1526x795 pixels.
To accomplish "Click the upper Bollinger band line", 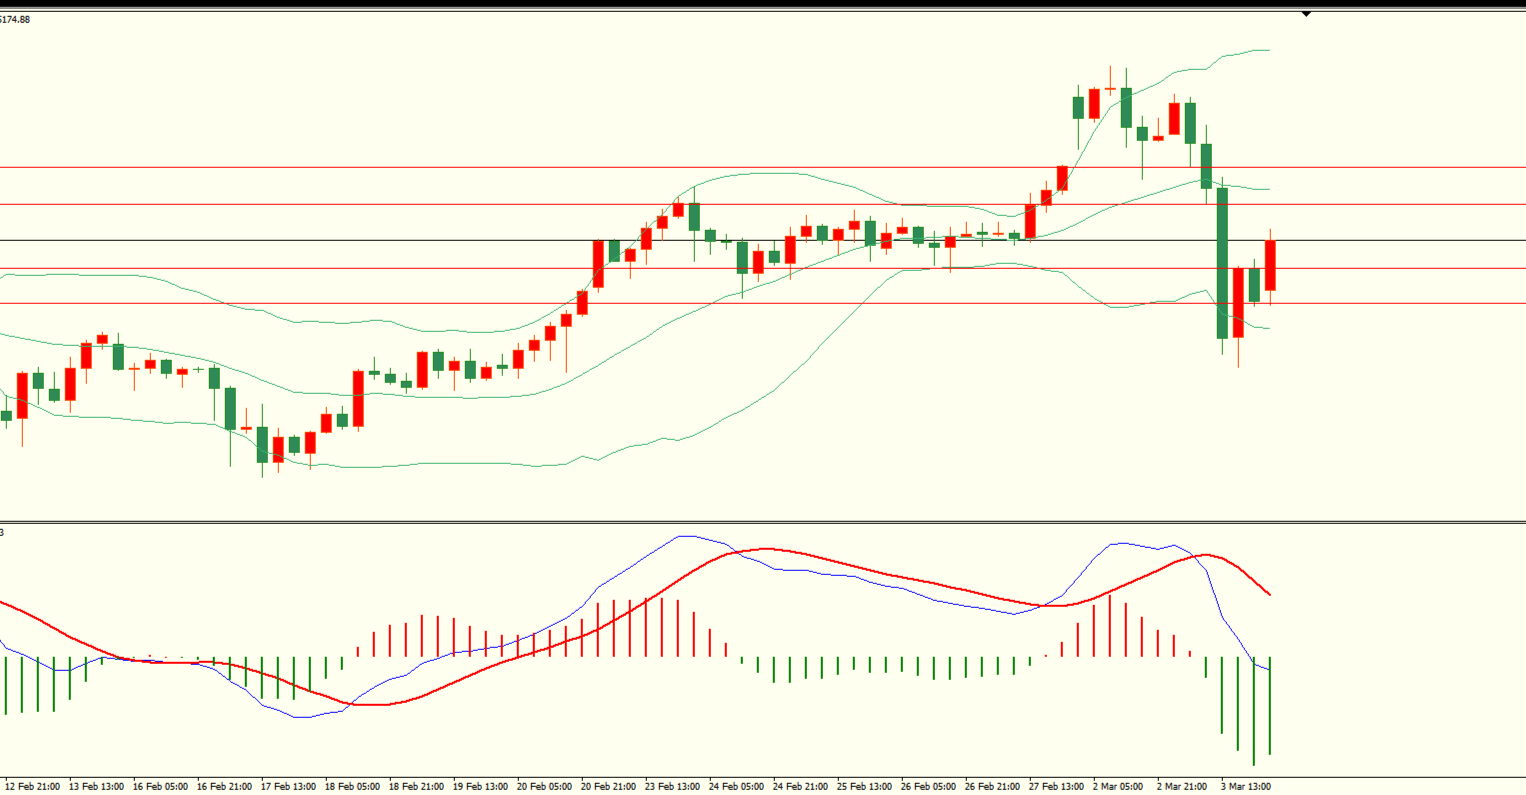I will 760,174.
